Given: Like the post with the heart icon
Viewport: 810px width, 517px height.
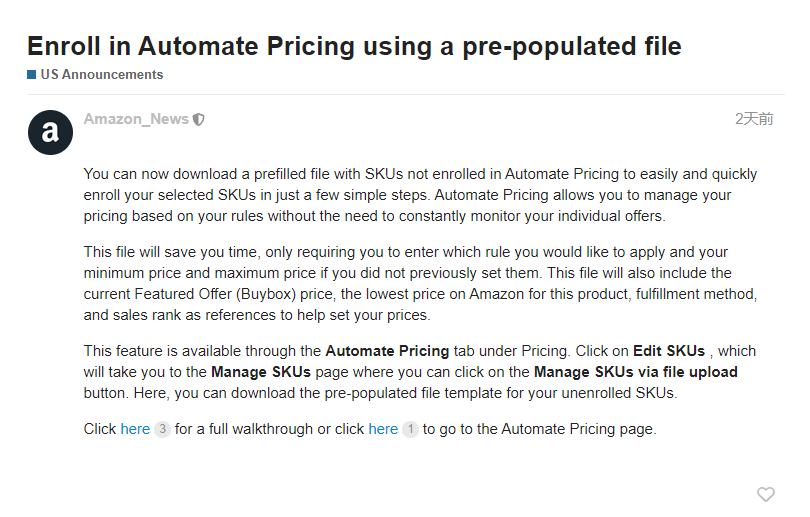Looking at the screenshot, I should (x=765, y=494).
